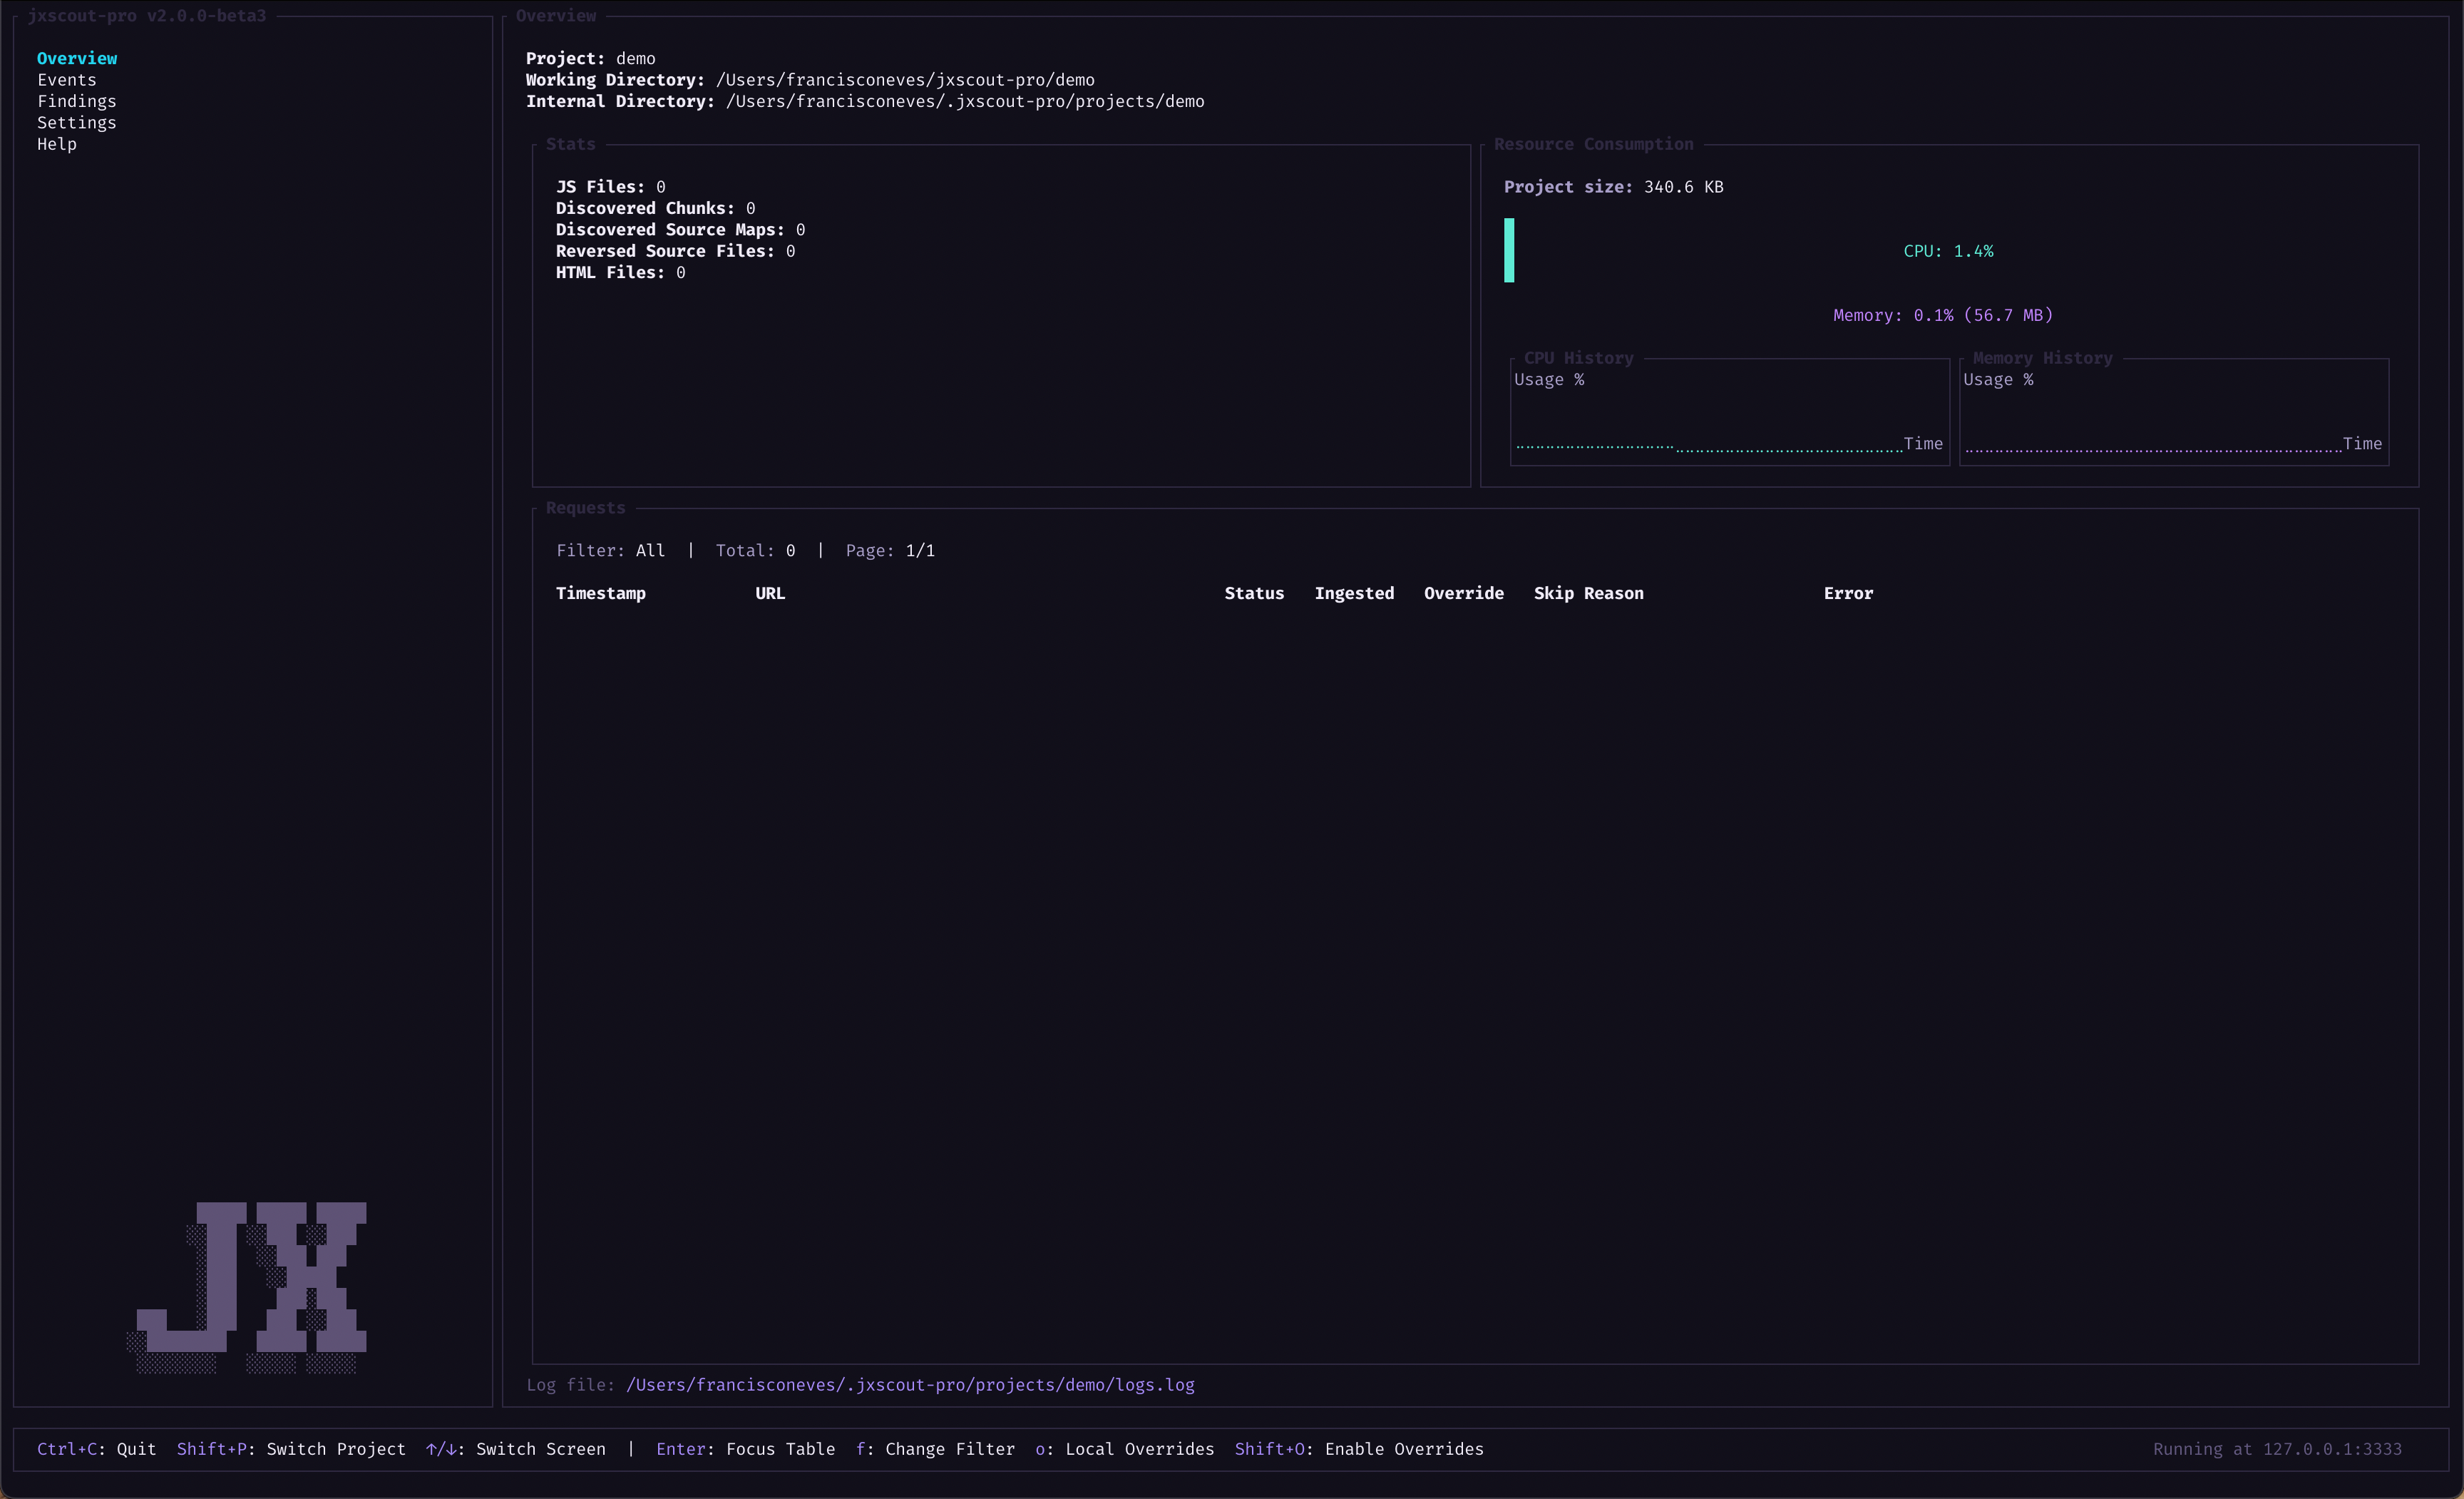This screenshot has height=1499, width=2464.
Task: Click the Project: demo line
Action: 591,58
